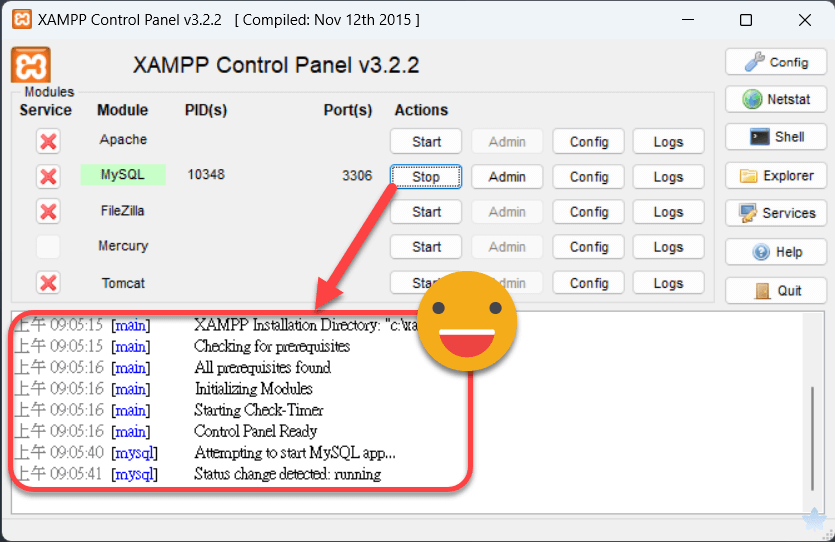Viewport: 835px width, 542px height.
Task: Toggle the Tomcat service red X checkbox
Action: tap(48, 283)
